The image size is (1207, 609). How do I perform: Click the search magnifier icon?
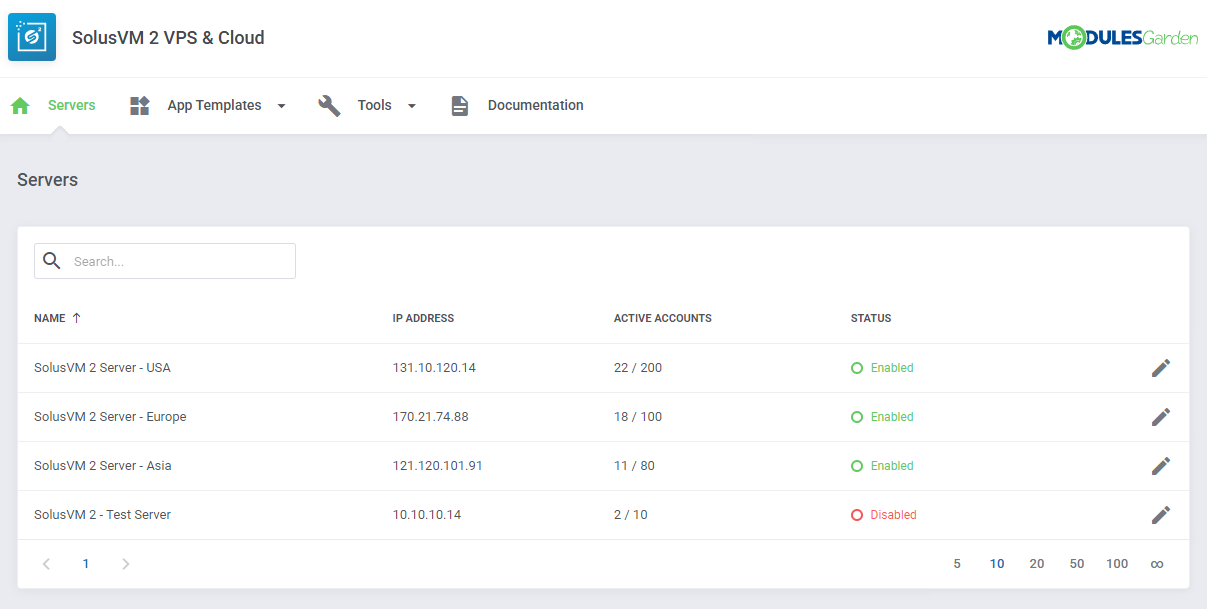coord(52,261)
